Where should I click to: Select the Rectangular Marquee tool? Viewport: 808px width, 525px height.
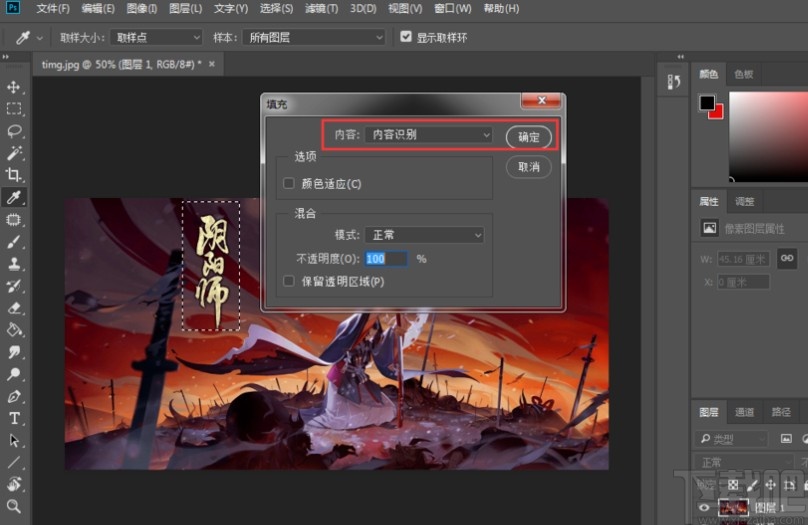(14, 109)
